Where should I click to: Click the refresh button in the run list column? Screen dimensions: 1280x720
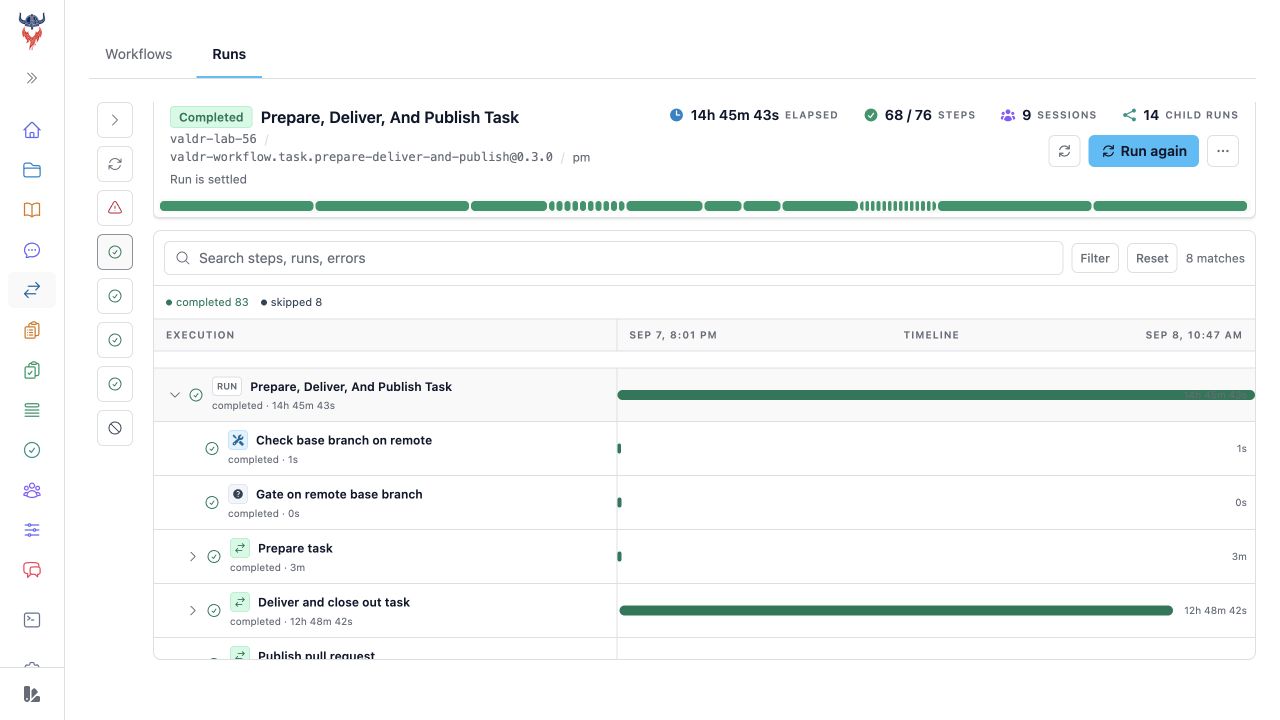pyautogui.click(x=115, y=164)
